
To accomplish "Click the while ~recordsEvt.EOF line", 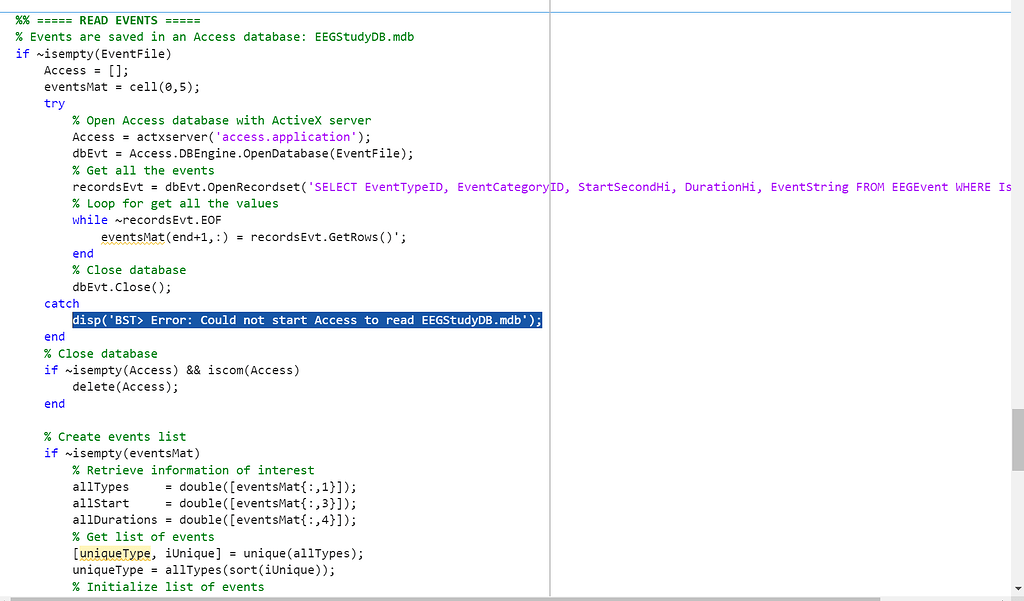I will click(x=145, y=220).
